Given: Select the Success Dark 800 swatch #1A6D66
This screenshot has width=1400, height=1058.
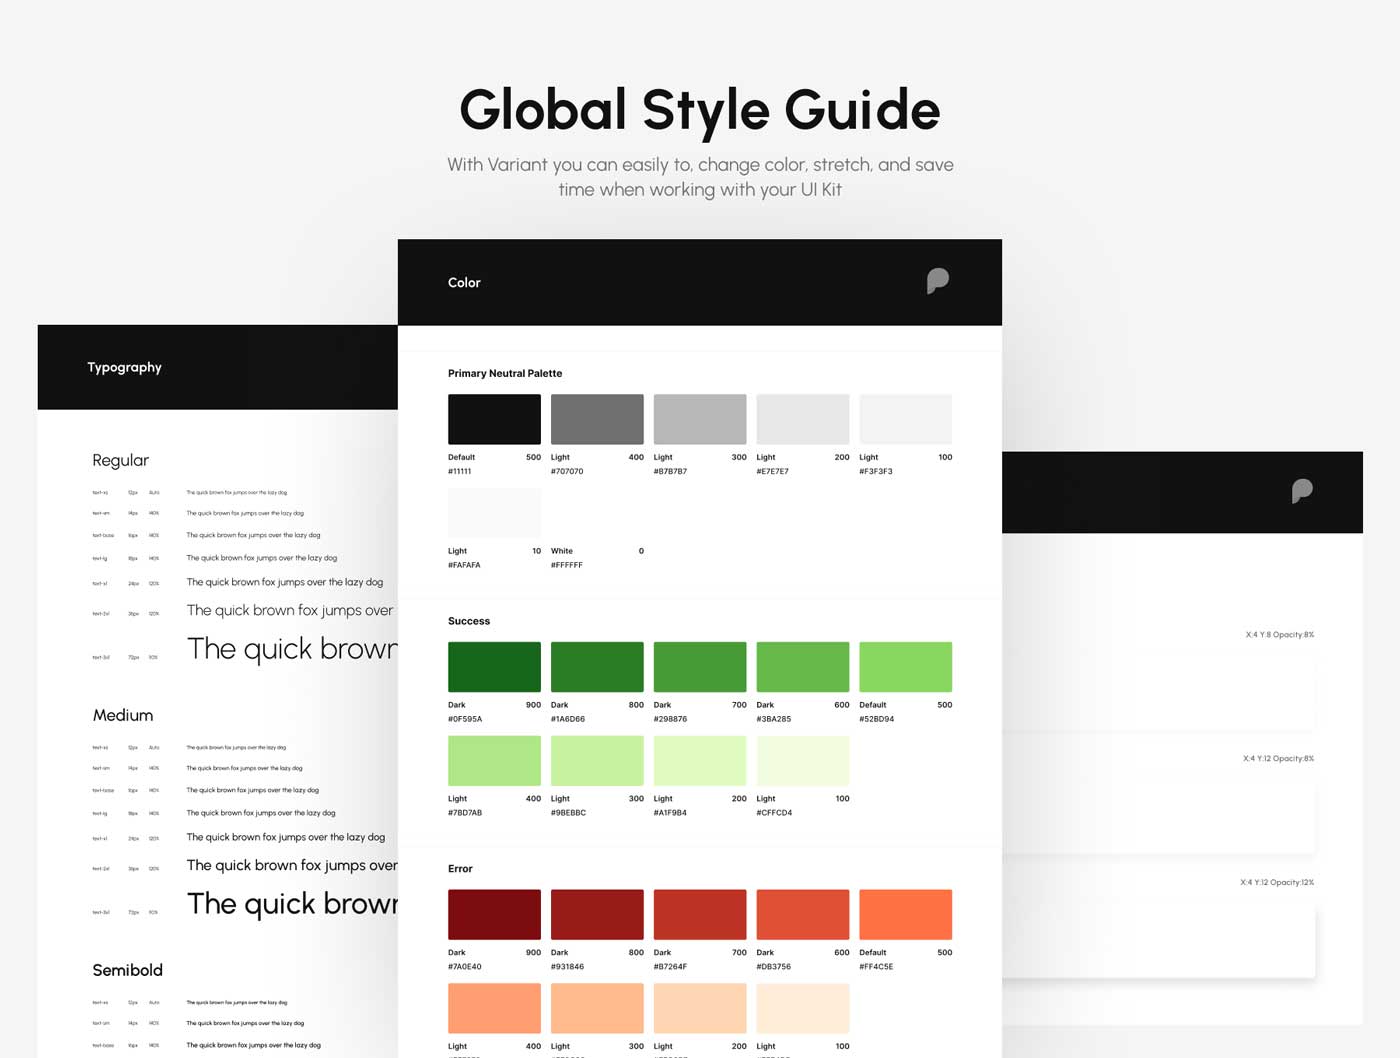Looking at the screenshot, I should pos(597,667).
